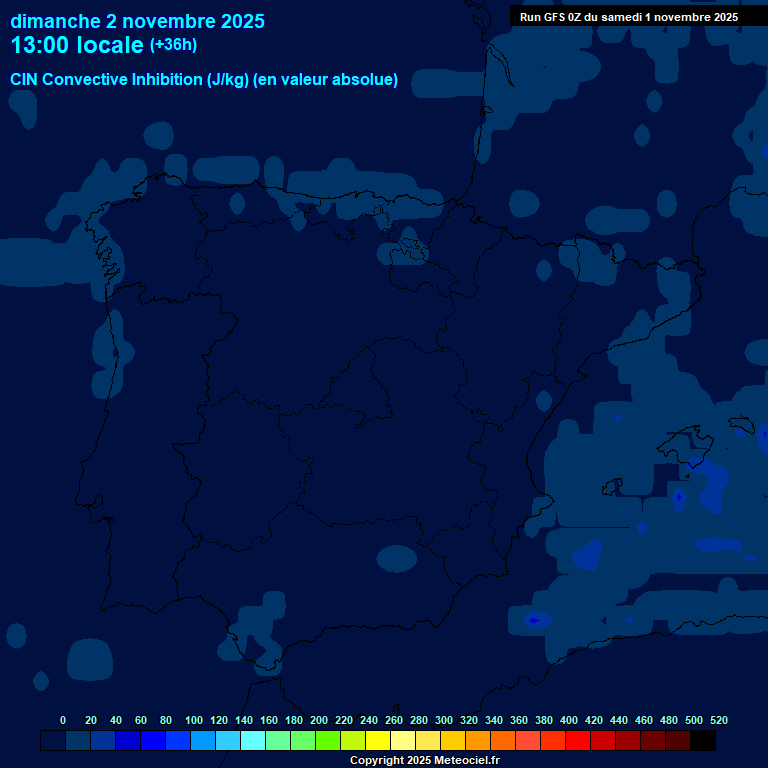Click the legend value "180"
The width and height of the screenshot is (768, 768).
[294, 720]
